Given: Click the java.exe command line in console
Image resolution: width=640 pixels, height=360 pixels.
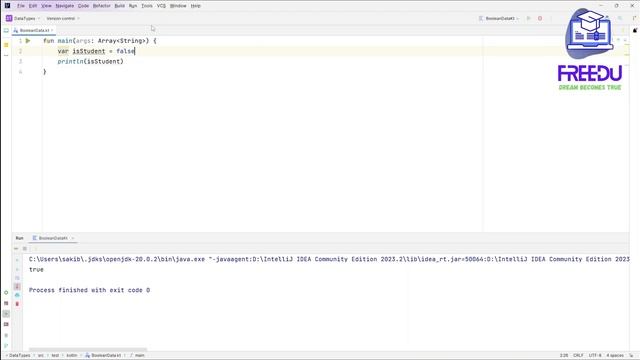Looking at the screenshot, I should tap(329, 259).
